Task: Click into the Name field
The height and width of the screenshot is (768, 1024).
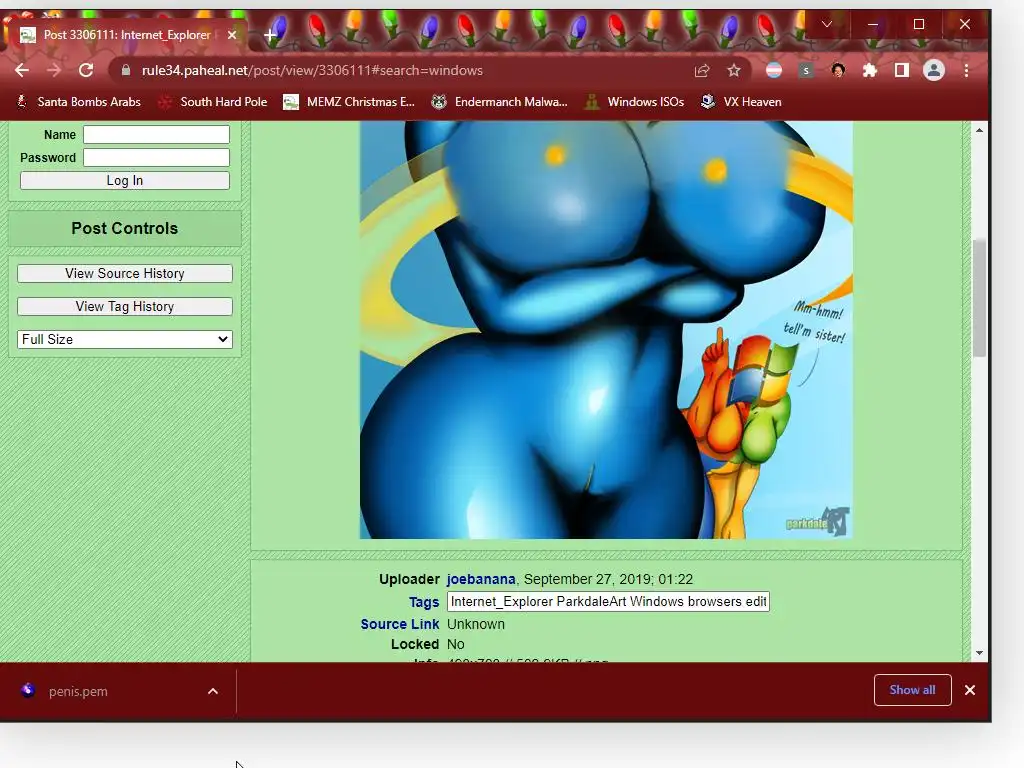Action: point(157,135)
